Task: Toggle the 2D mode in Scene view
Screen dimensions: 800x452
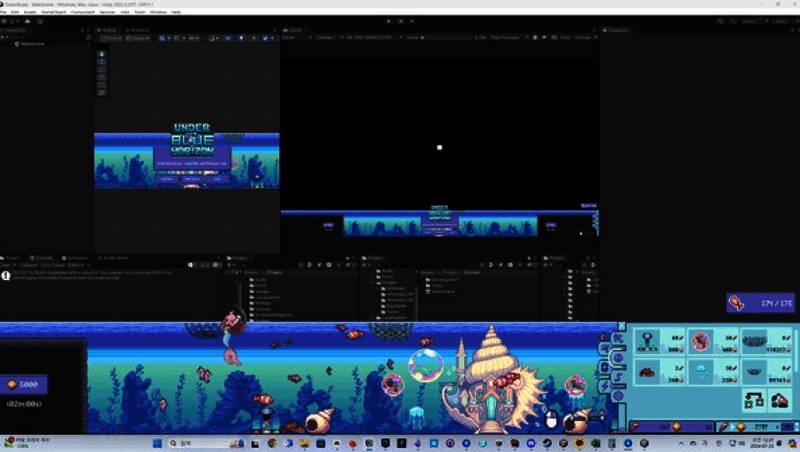Action: click(x=228, y=38)
